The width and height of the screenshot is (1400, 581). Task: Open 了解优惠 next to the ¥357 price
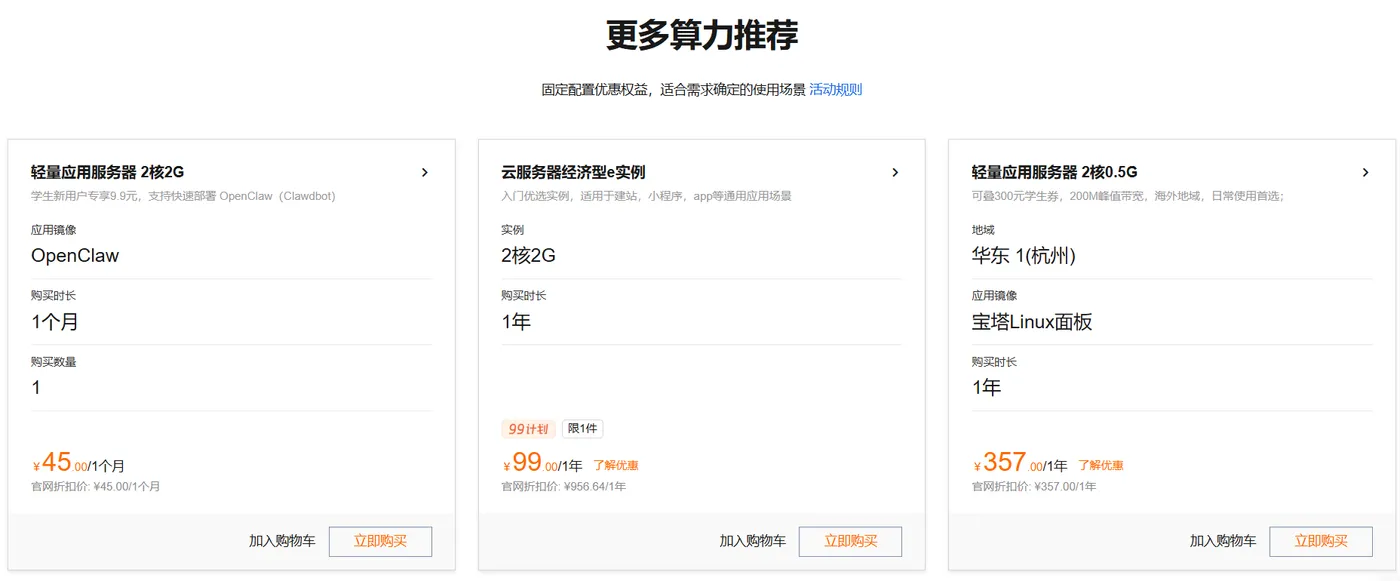pyautogui.click(x=1100, y=465)
